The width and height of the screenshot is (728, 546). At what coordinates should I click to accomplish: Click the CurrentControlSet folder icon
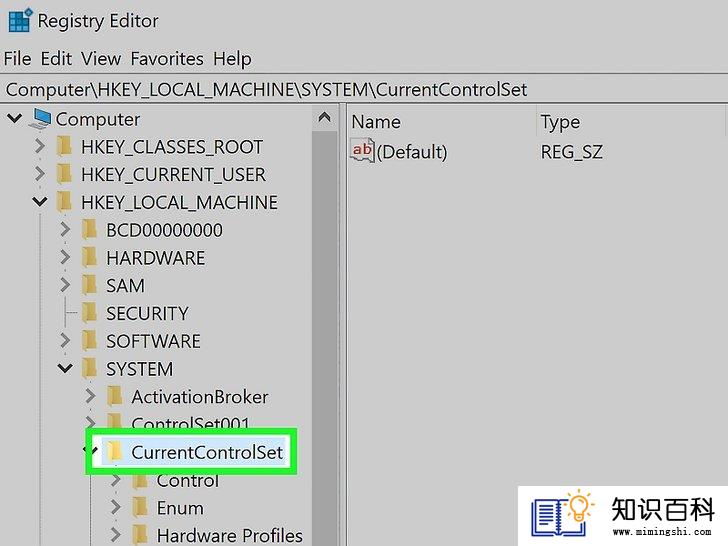[115, 452]
